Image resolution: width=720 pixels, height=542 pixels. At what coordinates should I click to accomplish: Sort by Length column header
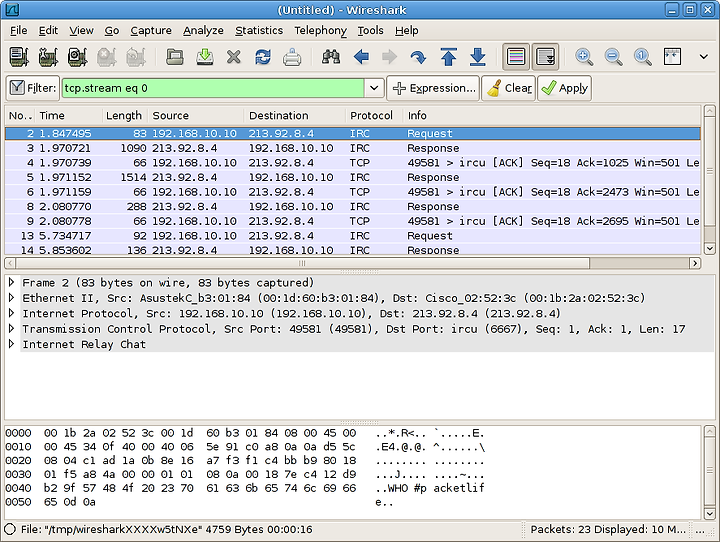point(124,115)
